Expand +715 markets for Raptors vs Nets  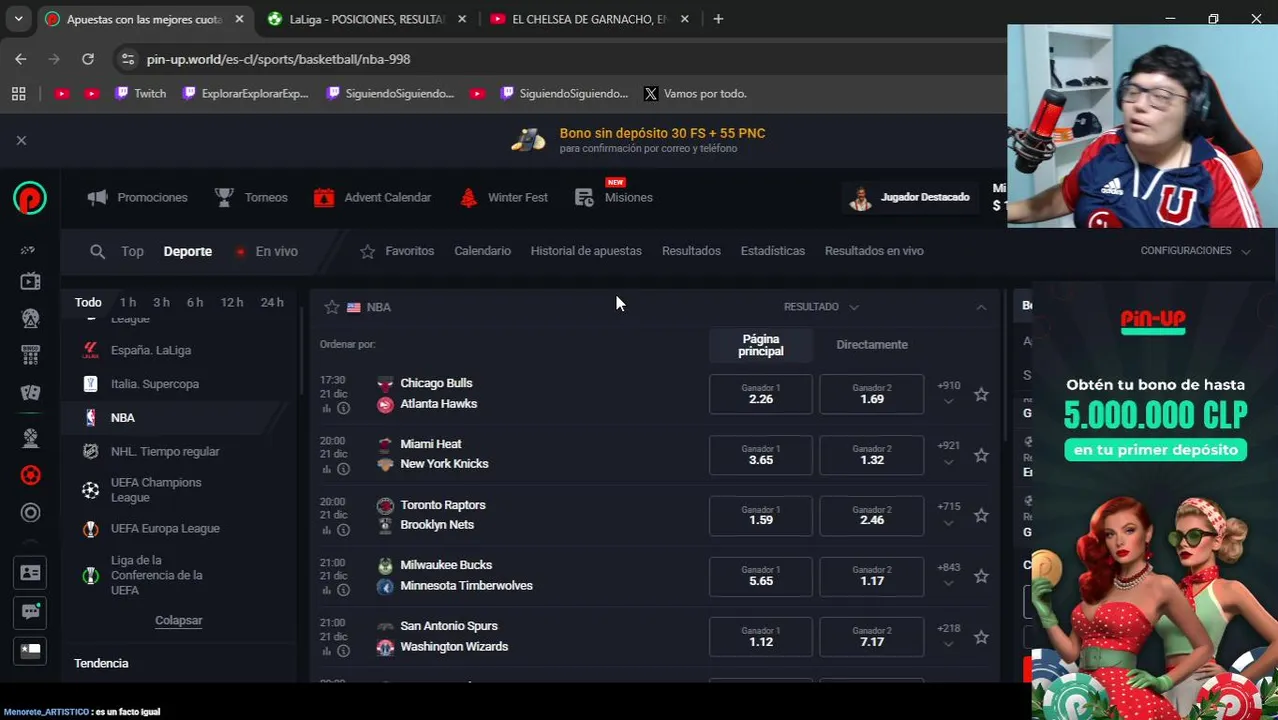pyautogui.click(x=948, y=515)
